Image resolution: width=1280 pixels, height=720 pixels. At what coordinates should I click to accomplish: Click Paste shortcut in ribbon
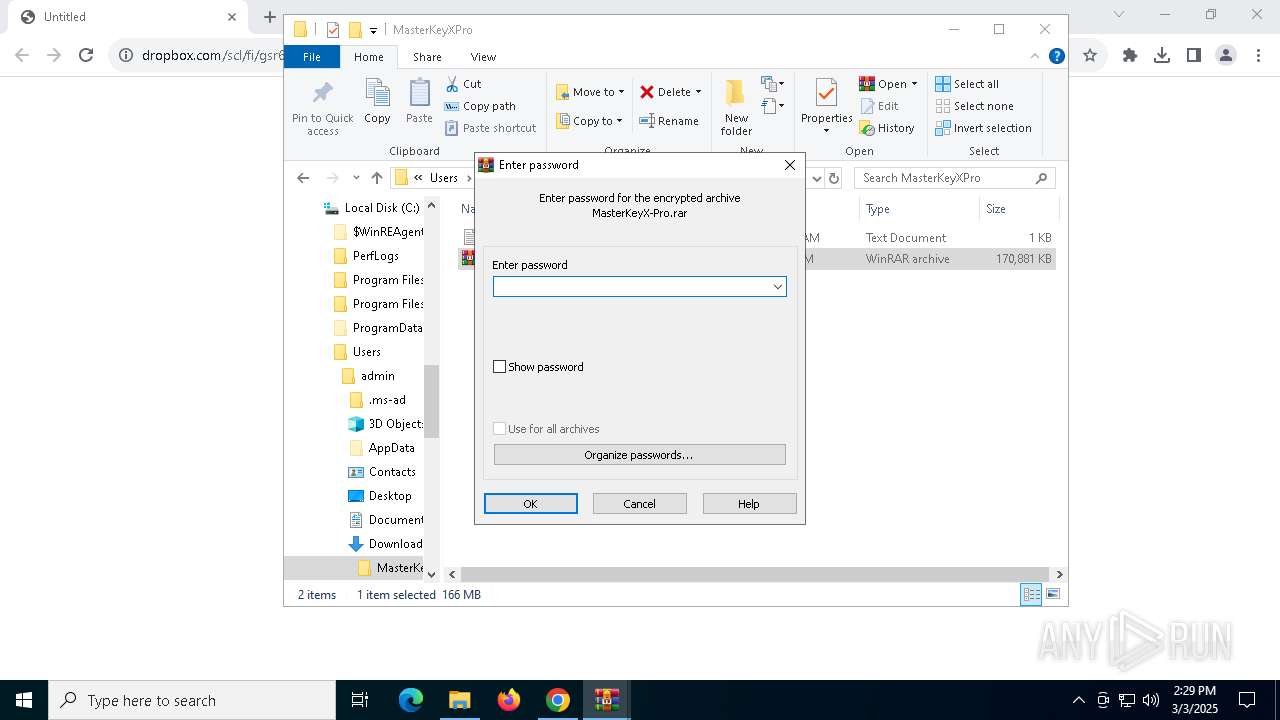click(490, 128)
